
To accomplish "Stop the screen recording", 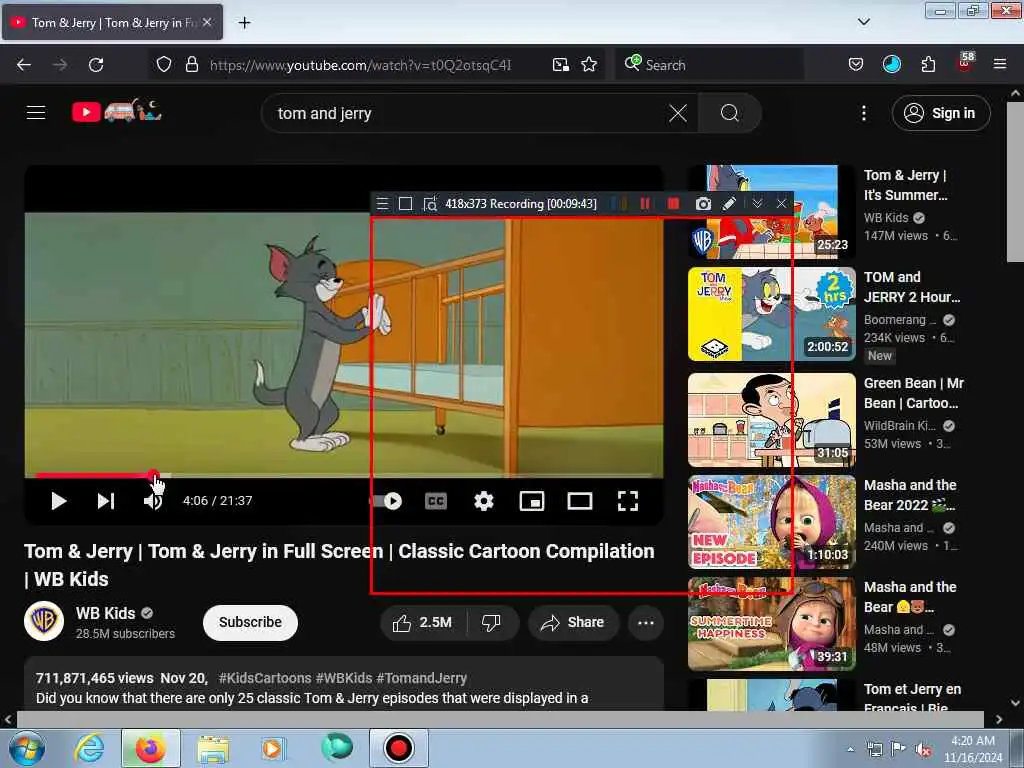I will (673, 204).
